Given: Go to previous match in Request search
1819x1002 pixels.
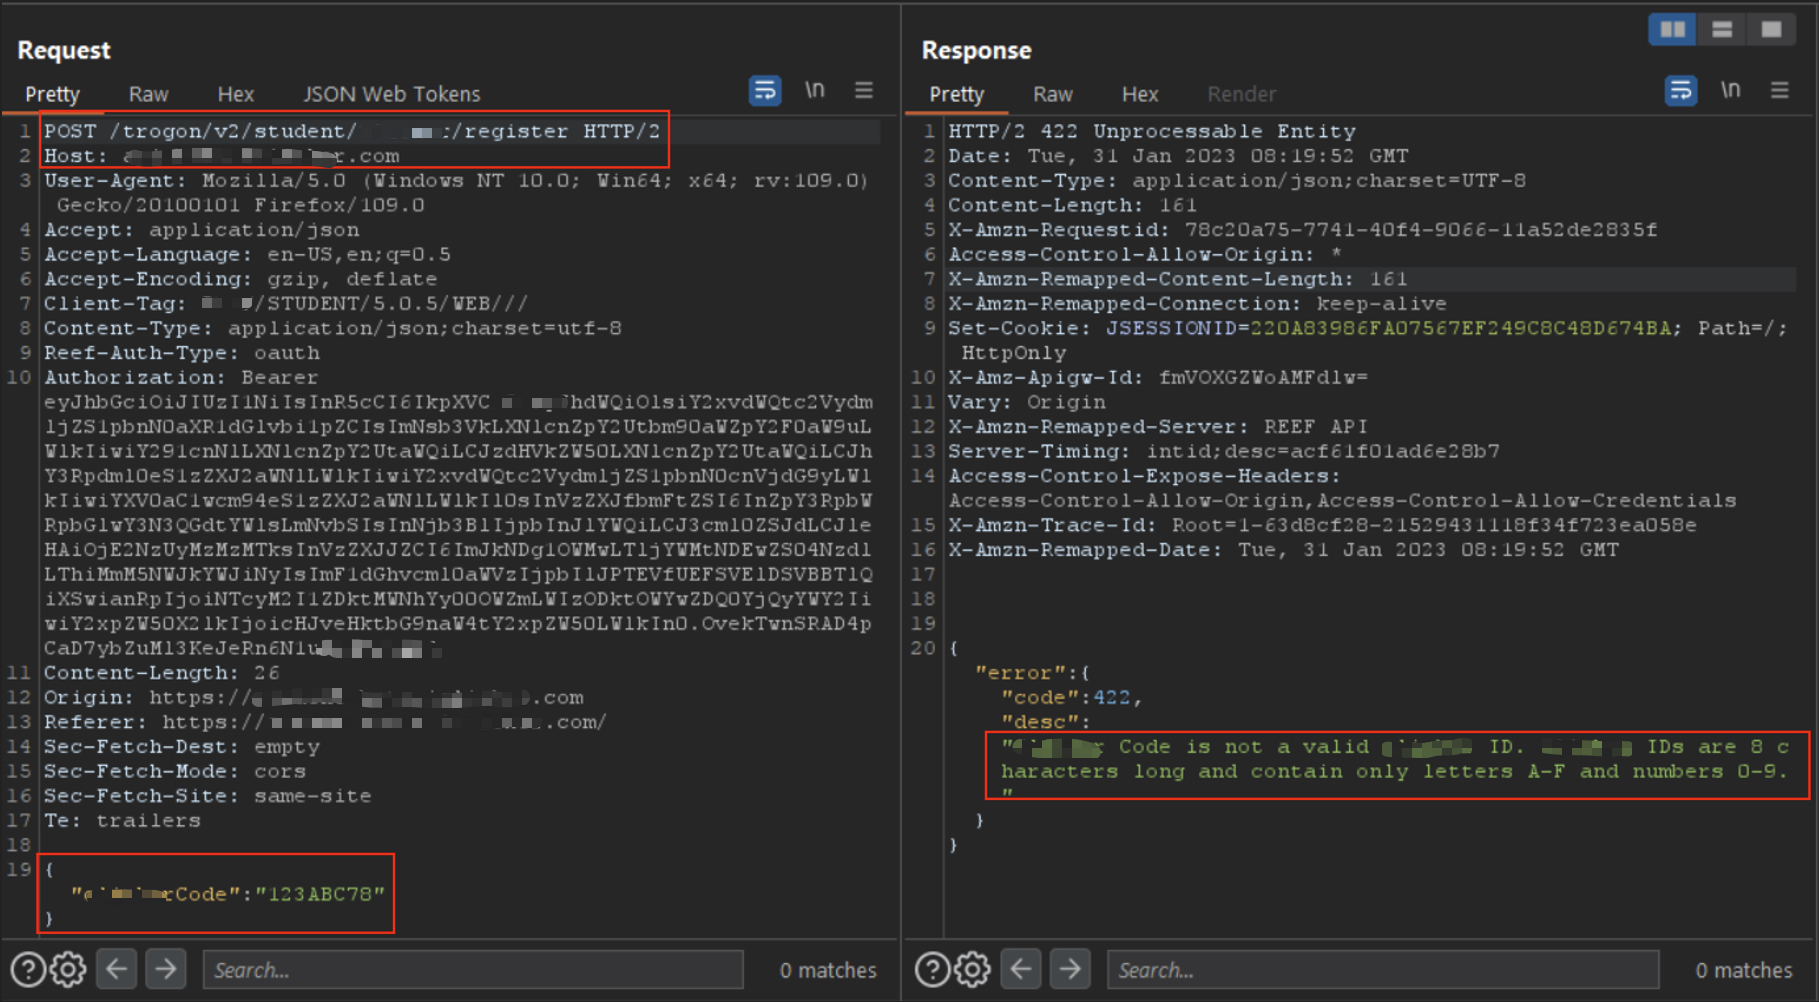Looking at the screenshot, I should click(x=117, y=969).
